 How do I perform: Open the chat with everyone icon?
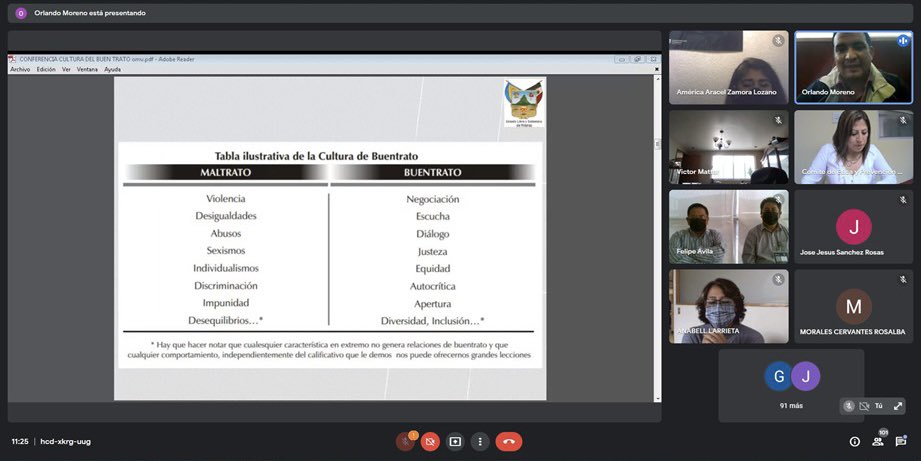click(901, 441)
